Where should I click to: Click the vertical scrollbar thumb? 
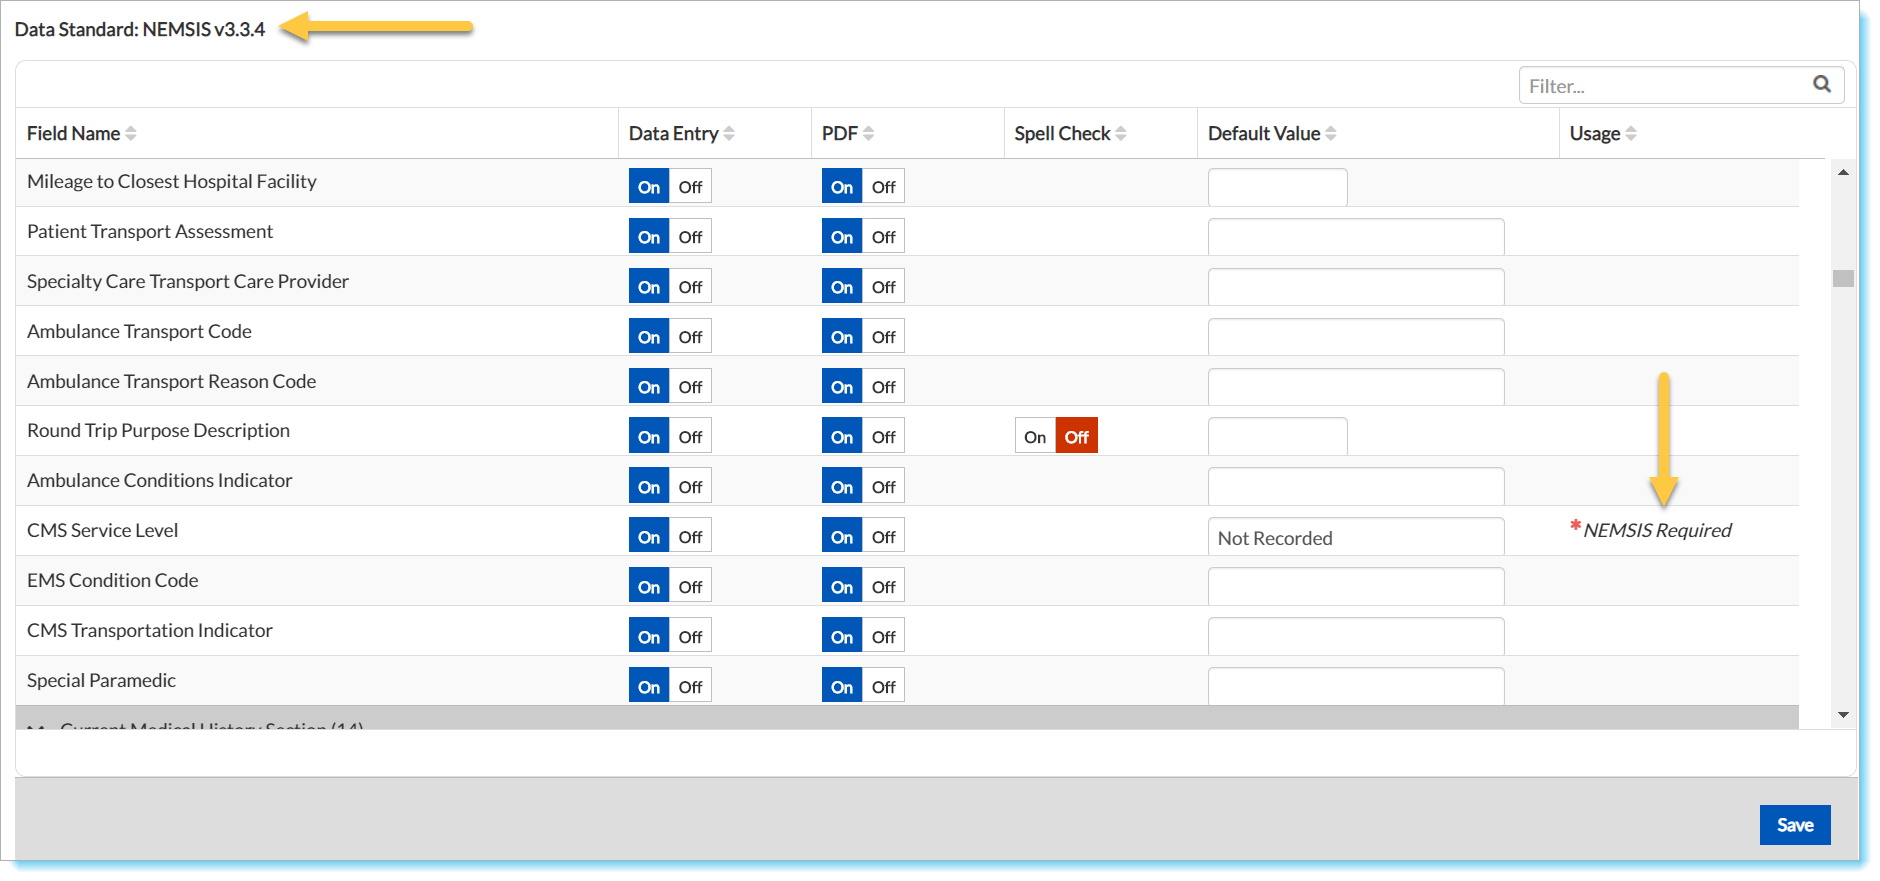[x=1843, y=279]
